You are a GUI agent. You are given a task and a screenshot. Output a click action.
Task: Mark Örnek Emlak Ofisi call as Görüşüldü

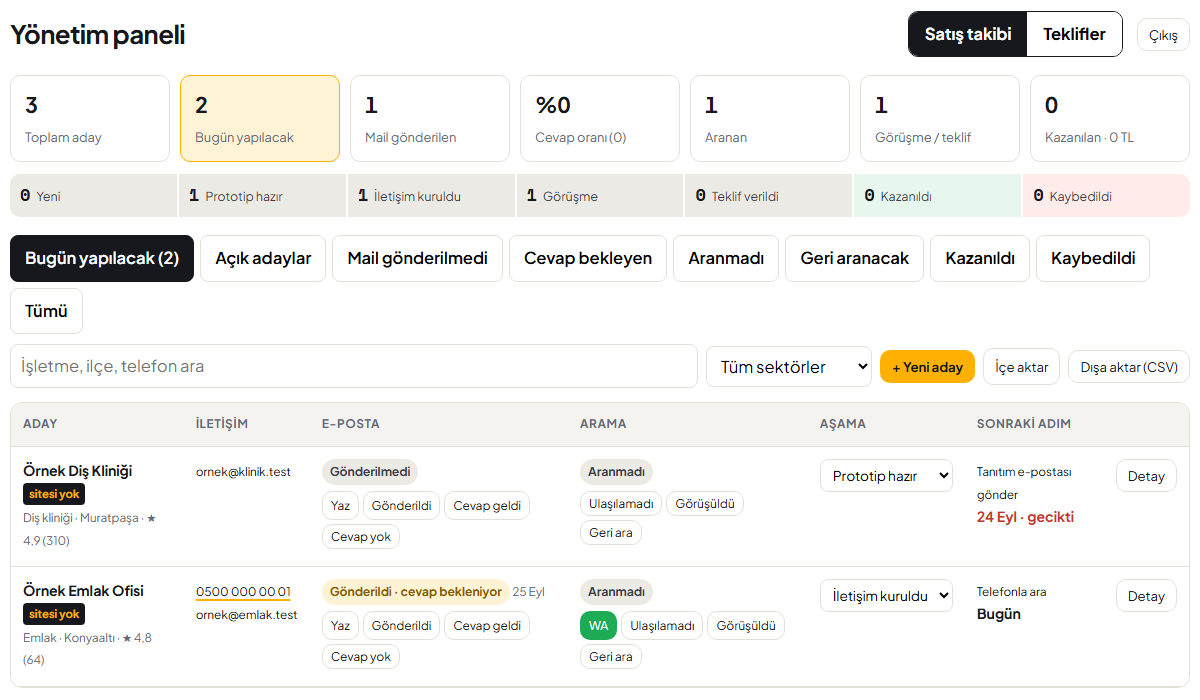pyautogui.click(x=746, y=626)
